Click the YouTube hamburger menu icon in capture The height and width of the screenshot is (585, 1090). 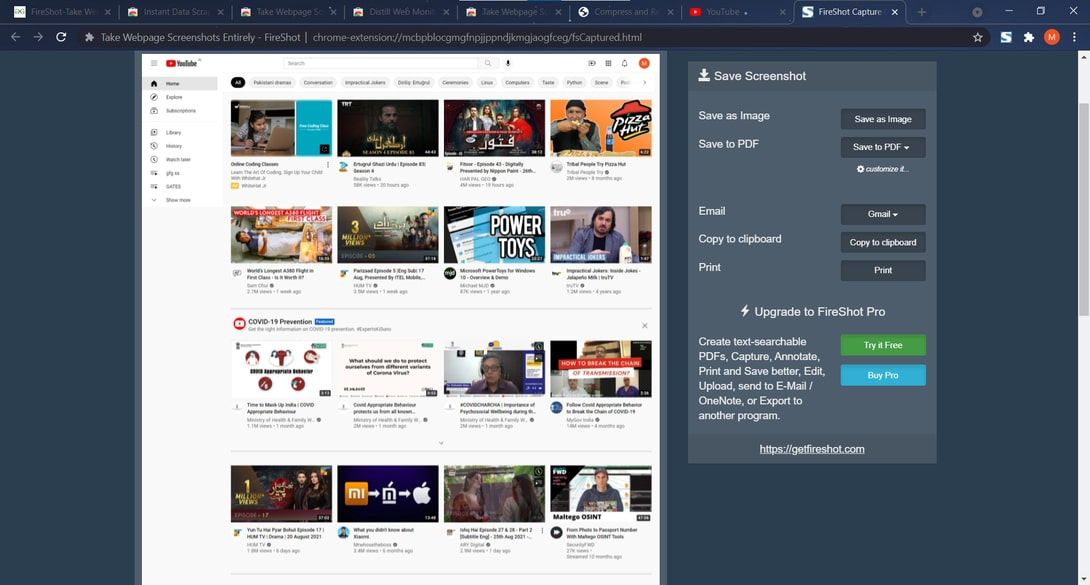pyautogui.click(x=154, y=63)
